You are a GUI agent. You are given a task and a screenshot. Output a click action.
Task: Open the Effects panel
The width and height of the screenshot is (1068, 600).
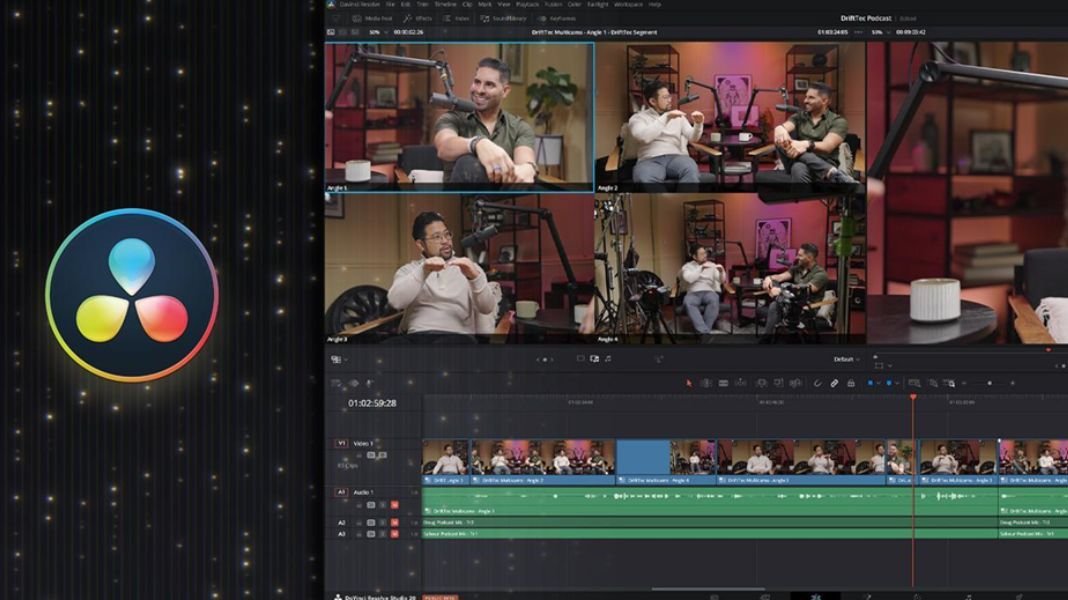point(418,18)
